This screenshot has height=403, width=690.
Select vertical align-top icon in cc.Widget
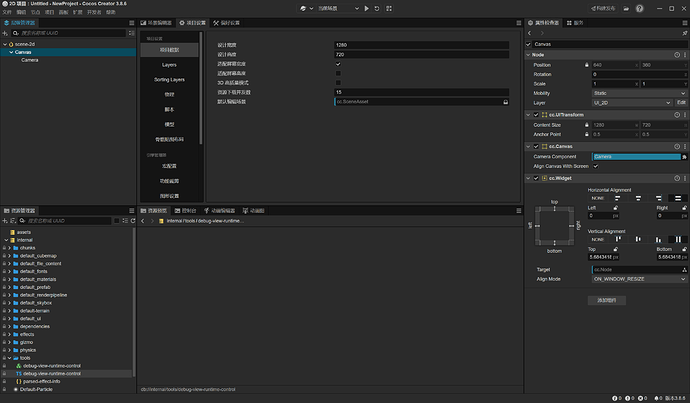(618, 239)
